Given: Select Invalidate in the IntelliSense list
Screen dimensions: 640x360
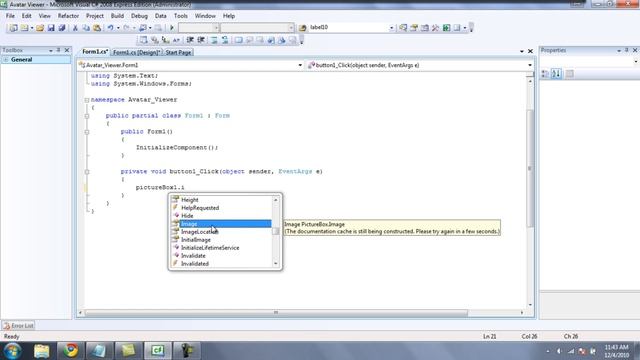Looking at the screenshot, I should pyautogui.click(x=221, y=256).
